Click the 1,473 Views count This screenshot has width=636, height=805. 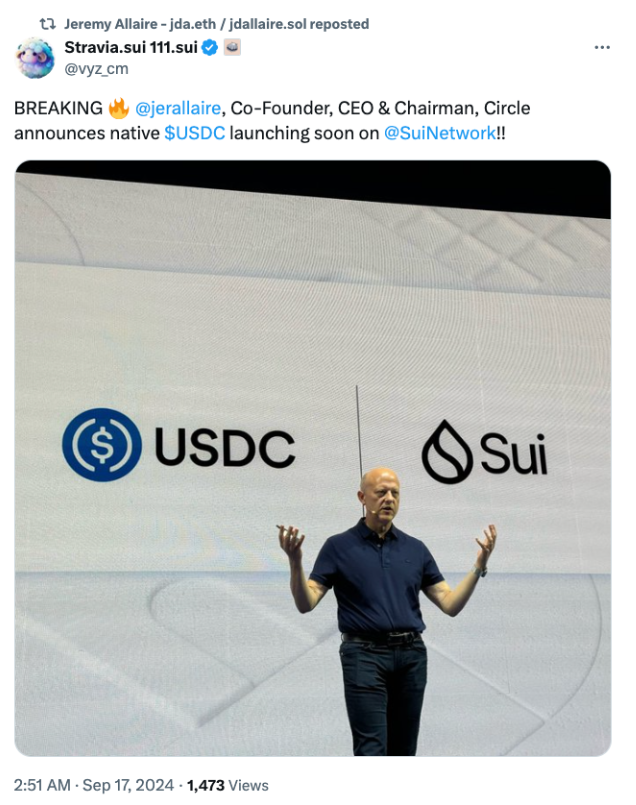coord(227,785)
